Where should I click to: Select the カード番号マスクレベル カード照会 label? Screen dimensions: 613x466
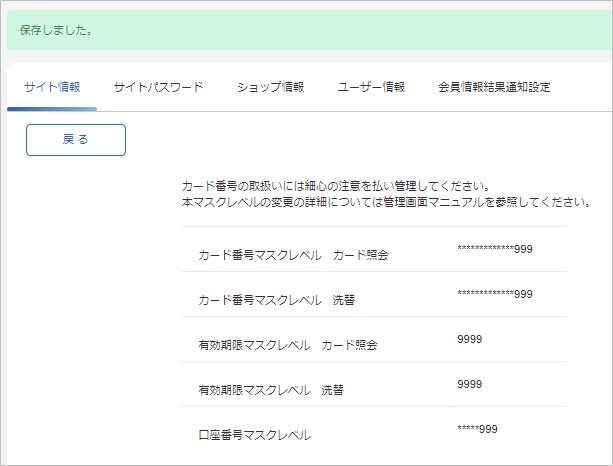click(293, 255)
